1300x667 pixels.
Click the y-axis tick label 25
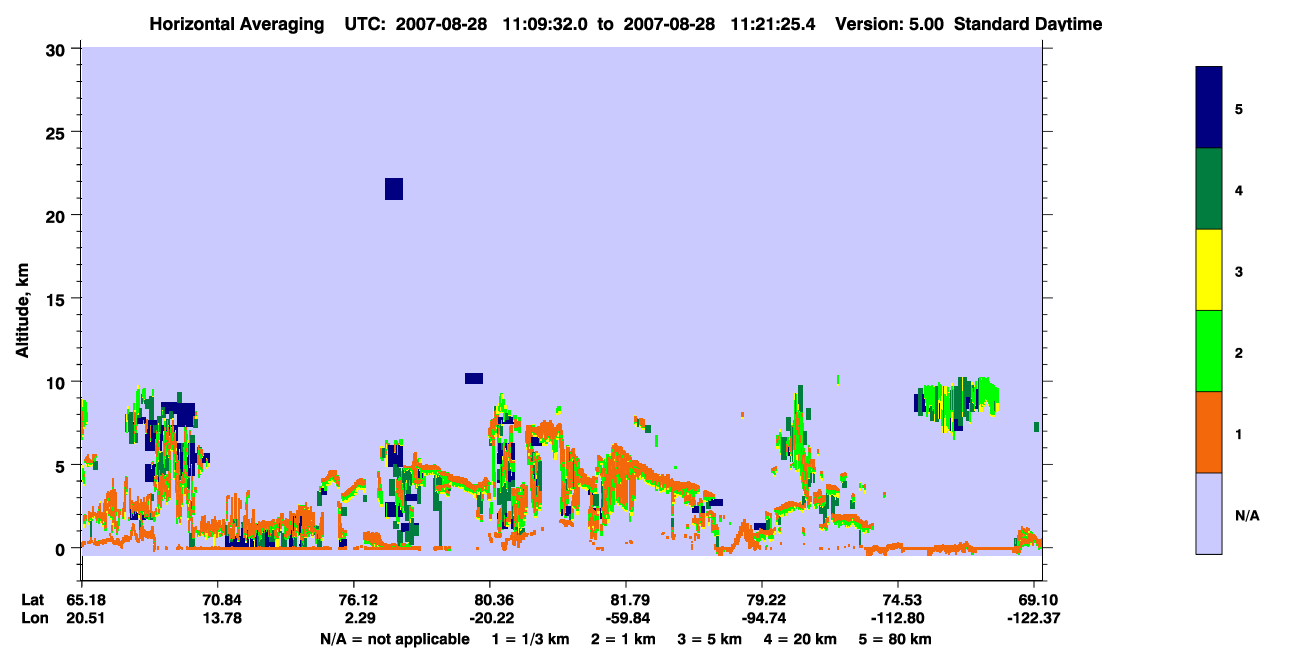(x=58, y=132)
